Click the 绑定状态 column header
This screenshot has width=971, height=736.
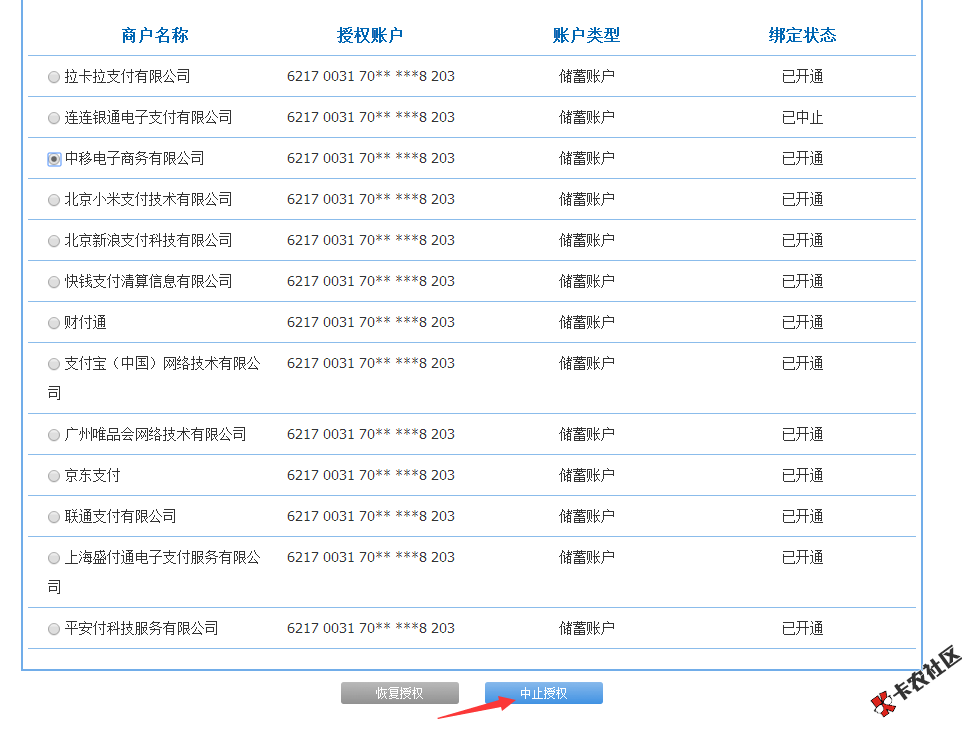[x=802, y=35]
